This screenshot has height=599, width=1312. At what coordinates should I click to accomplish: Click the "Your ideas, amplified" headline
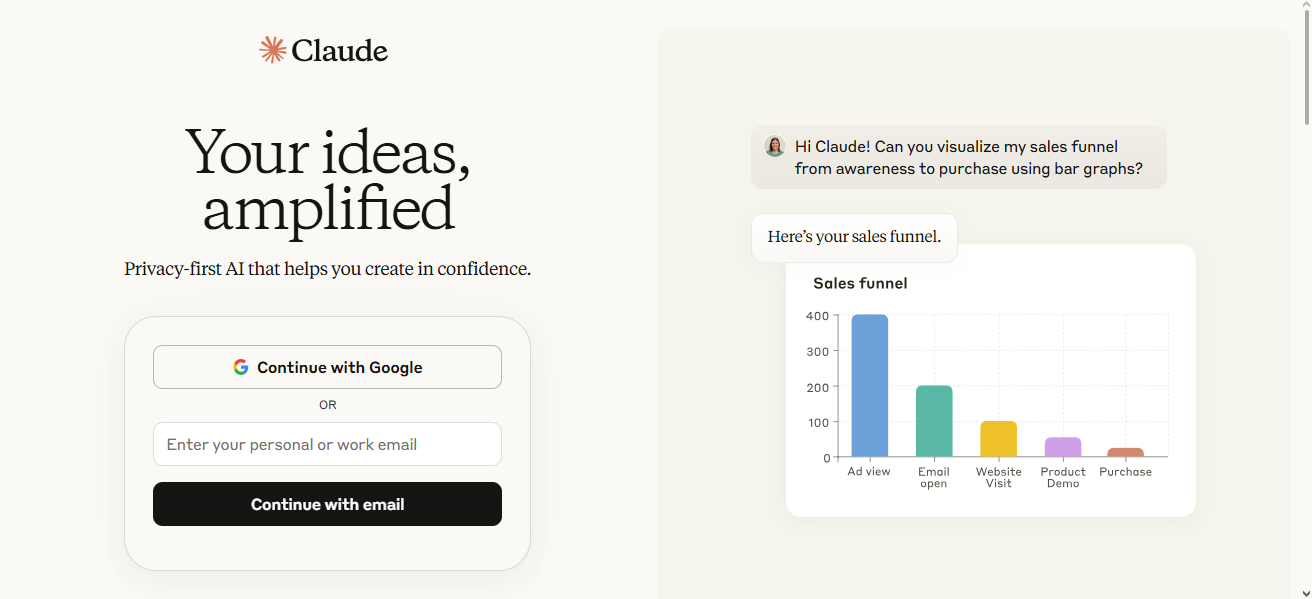[x=328, y=180]
